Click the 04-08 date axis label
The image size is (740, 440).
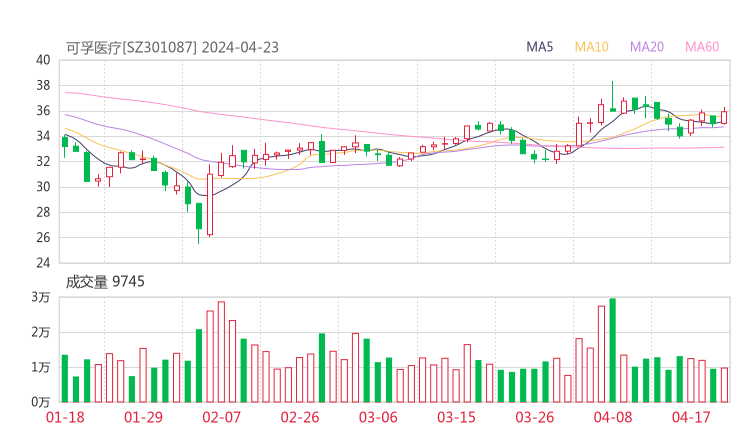613,417
